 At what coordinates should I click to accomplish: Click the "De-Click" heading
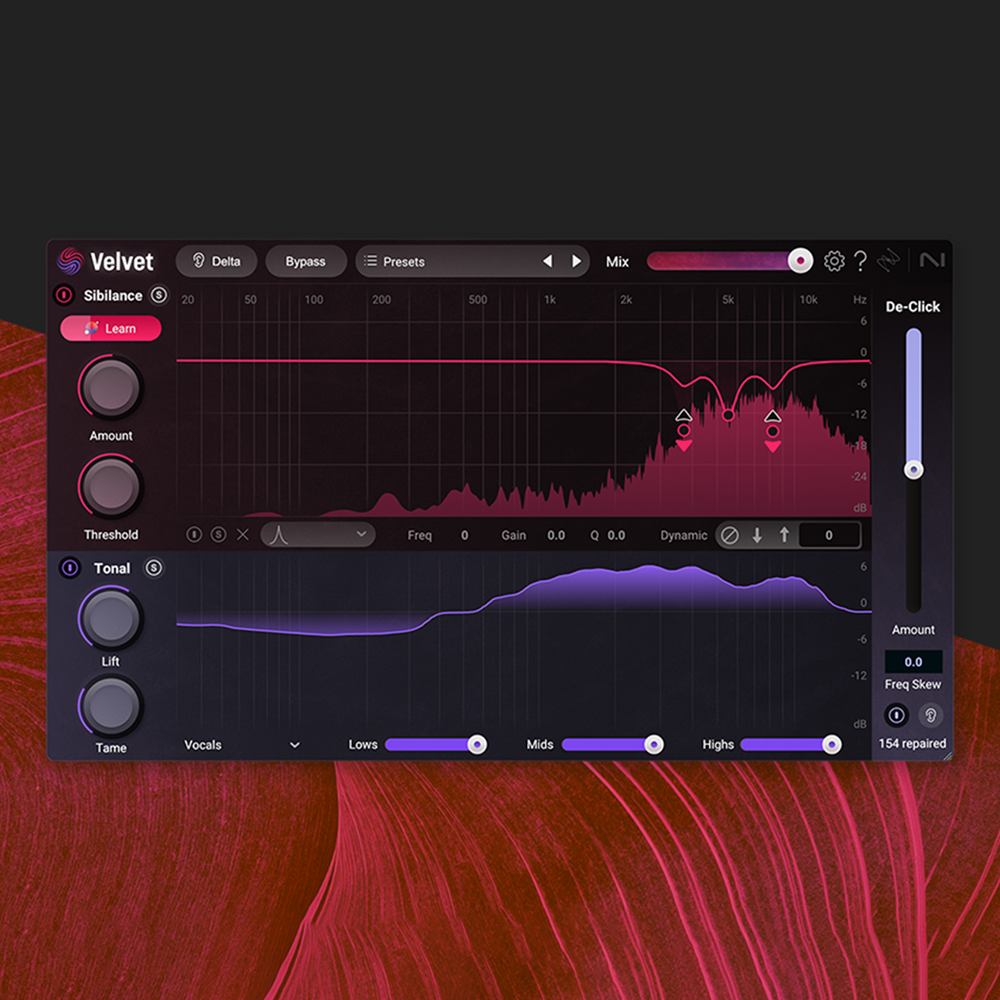[x=913, y=307]
